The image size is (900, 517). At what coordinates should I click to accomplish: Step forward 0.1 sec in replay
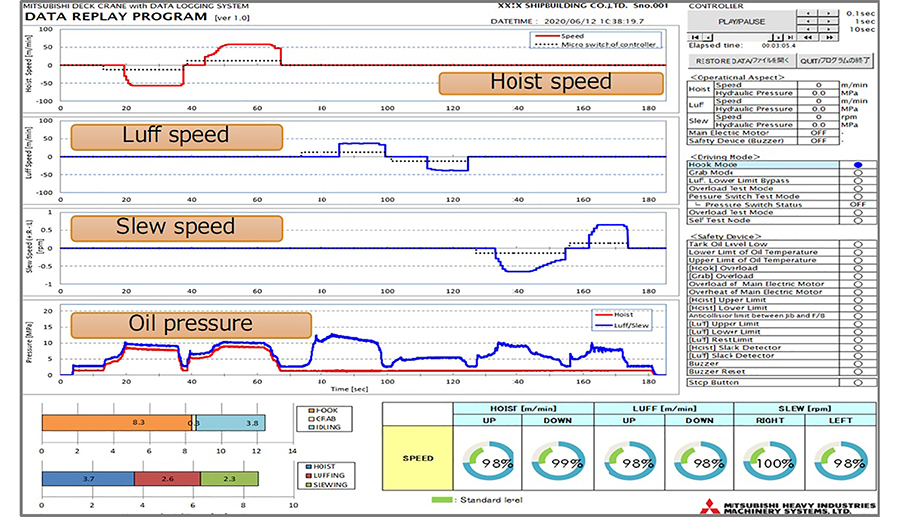point(828,13)
